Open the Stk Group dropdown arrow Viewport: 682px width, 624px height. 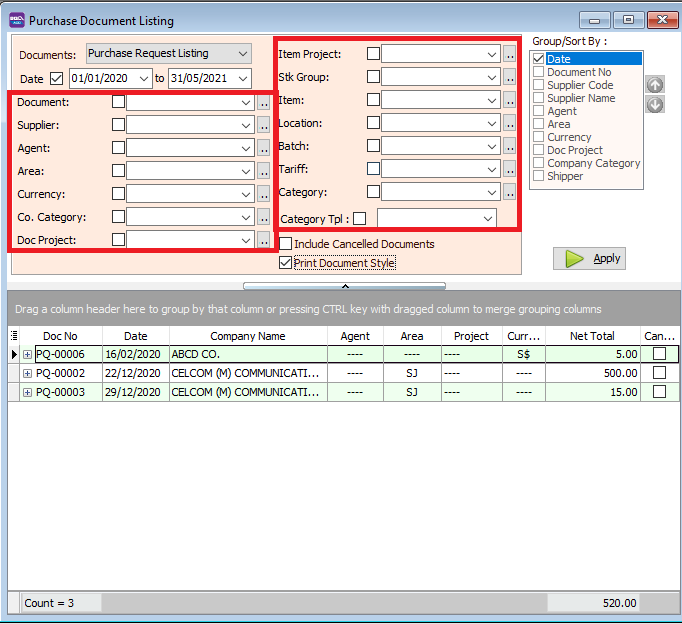coord(491,77)
